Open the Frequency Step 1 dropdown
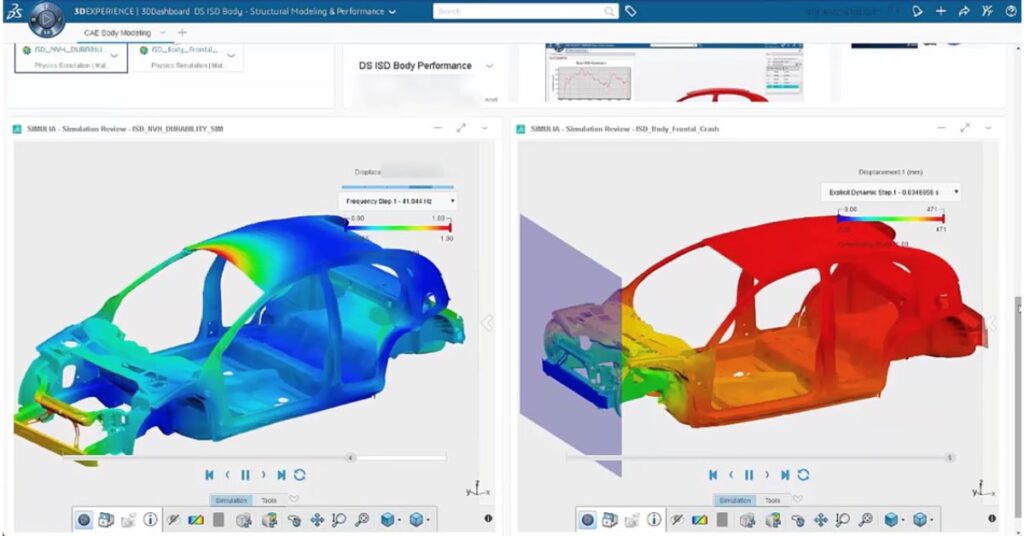The width and height of the screenshot is (1024, 536). [x=397, y=201]
